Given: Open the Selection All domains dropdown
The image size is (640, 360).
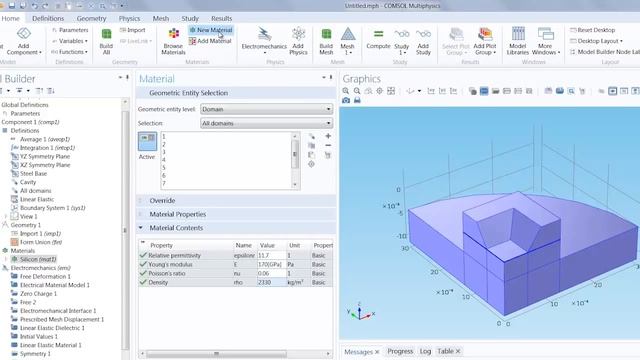Looking at the screenshot, I should 267,123.
